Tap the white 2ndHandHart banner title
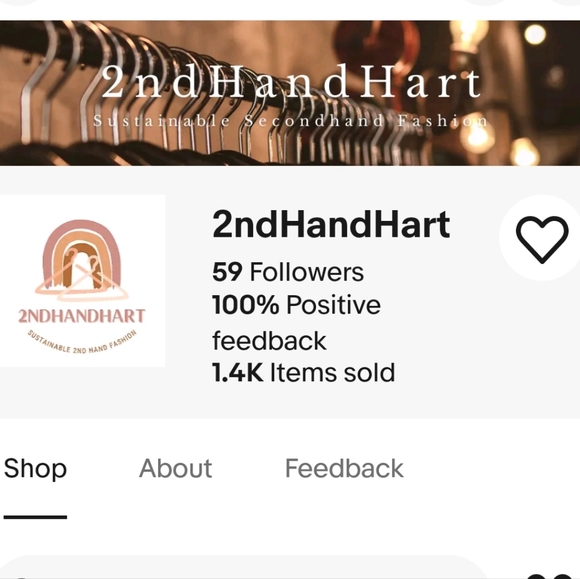Viewport: 580px width, 579px height. [x=291, y=82]
